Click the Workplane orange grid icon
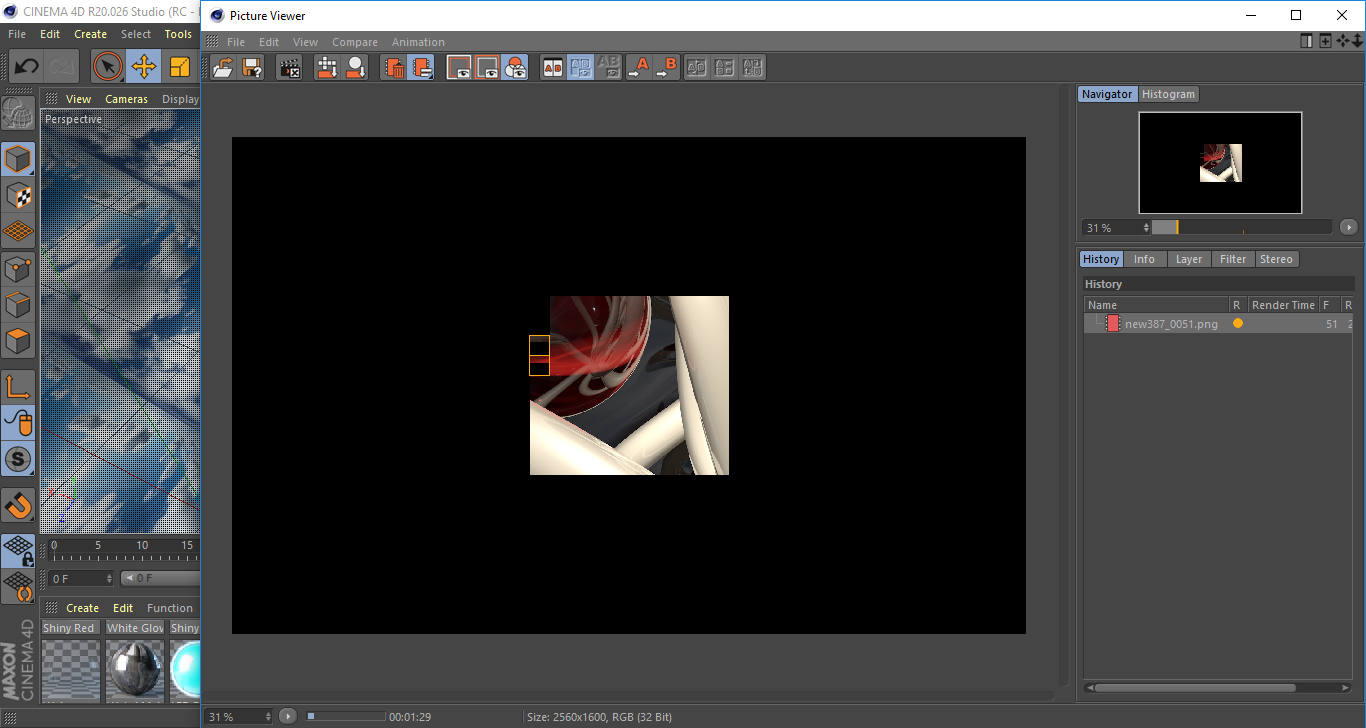This screenshot has height=728, width=1366. coord(18,232)
